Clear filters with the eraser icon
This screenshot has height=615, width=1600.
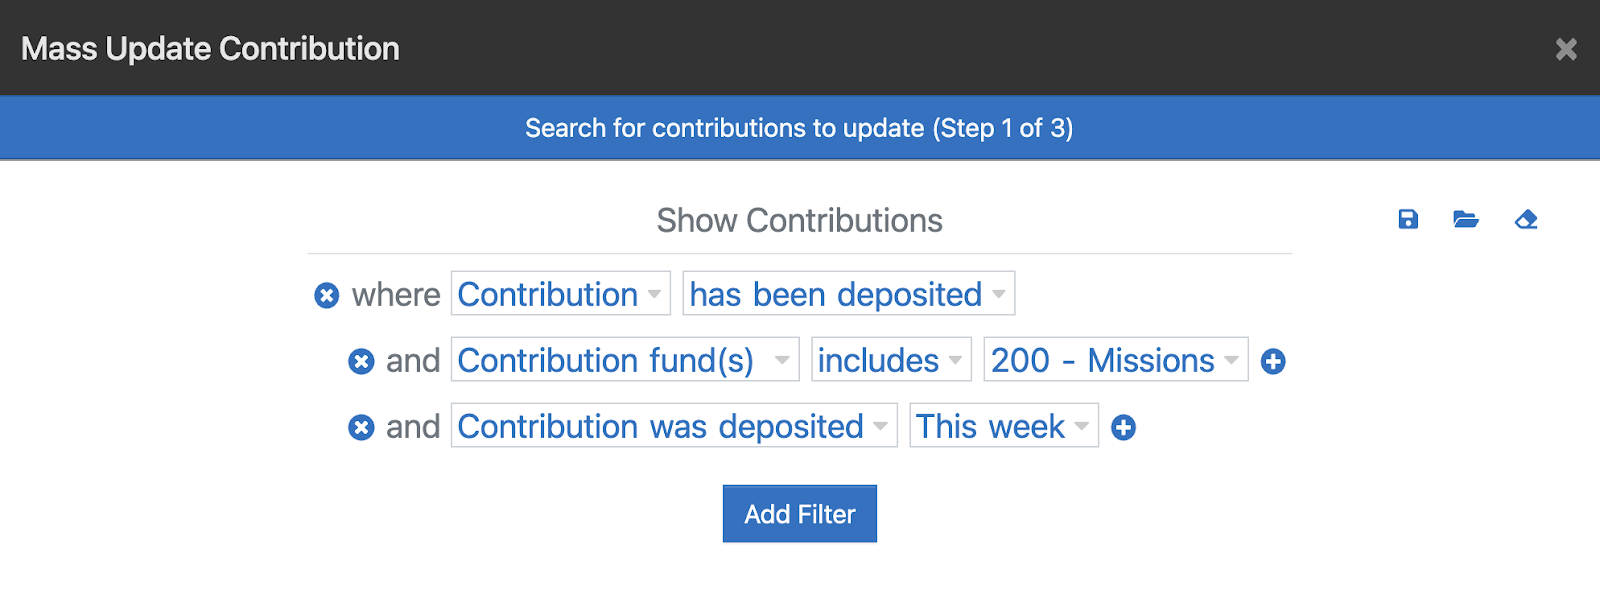(x=1526, y=220)
